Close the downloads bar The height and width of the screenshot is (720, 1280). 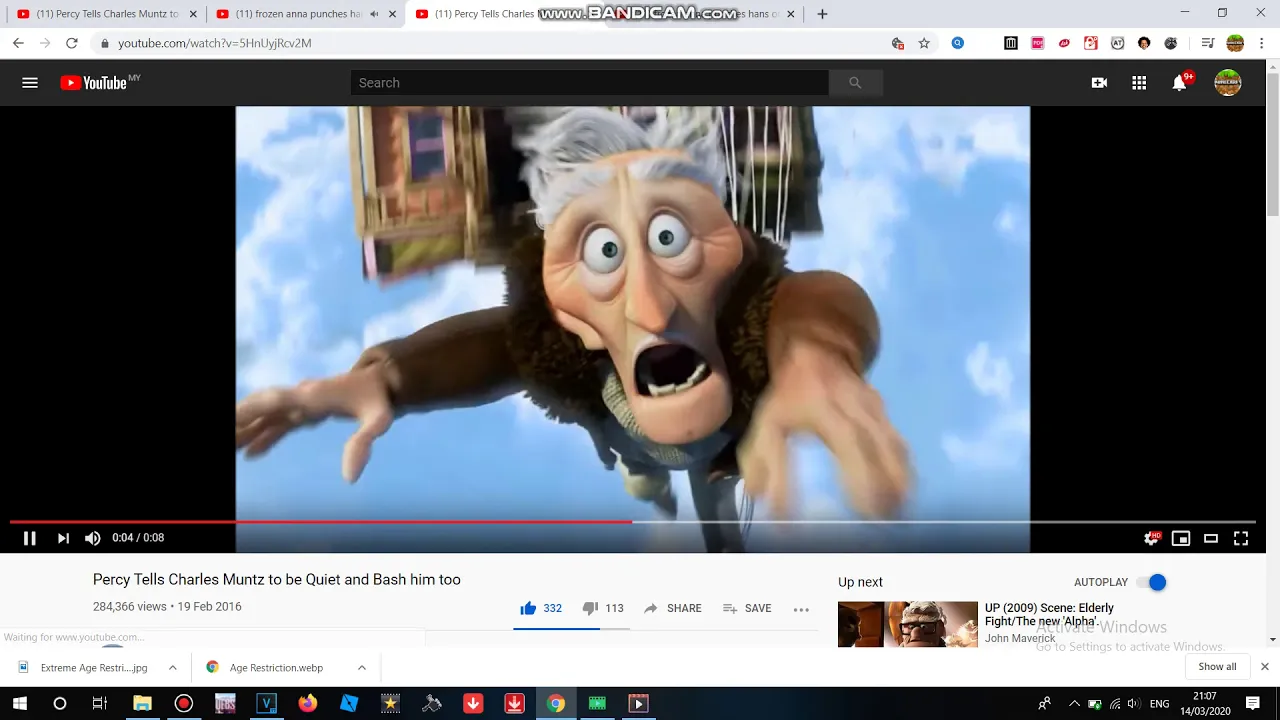1264,667
